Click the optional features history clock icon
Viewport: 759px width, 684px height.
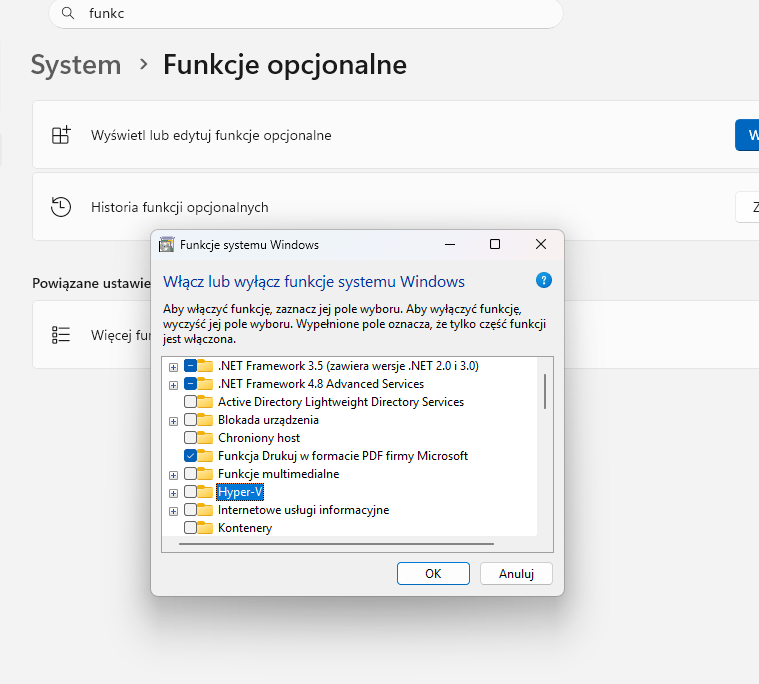(x=61, y=207)
